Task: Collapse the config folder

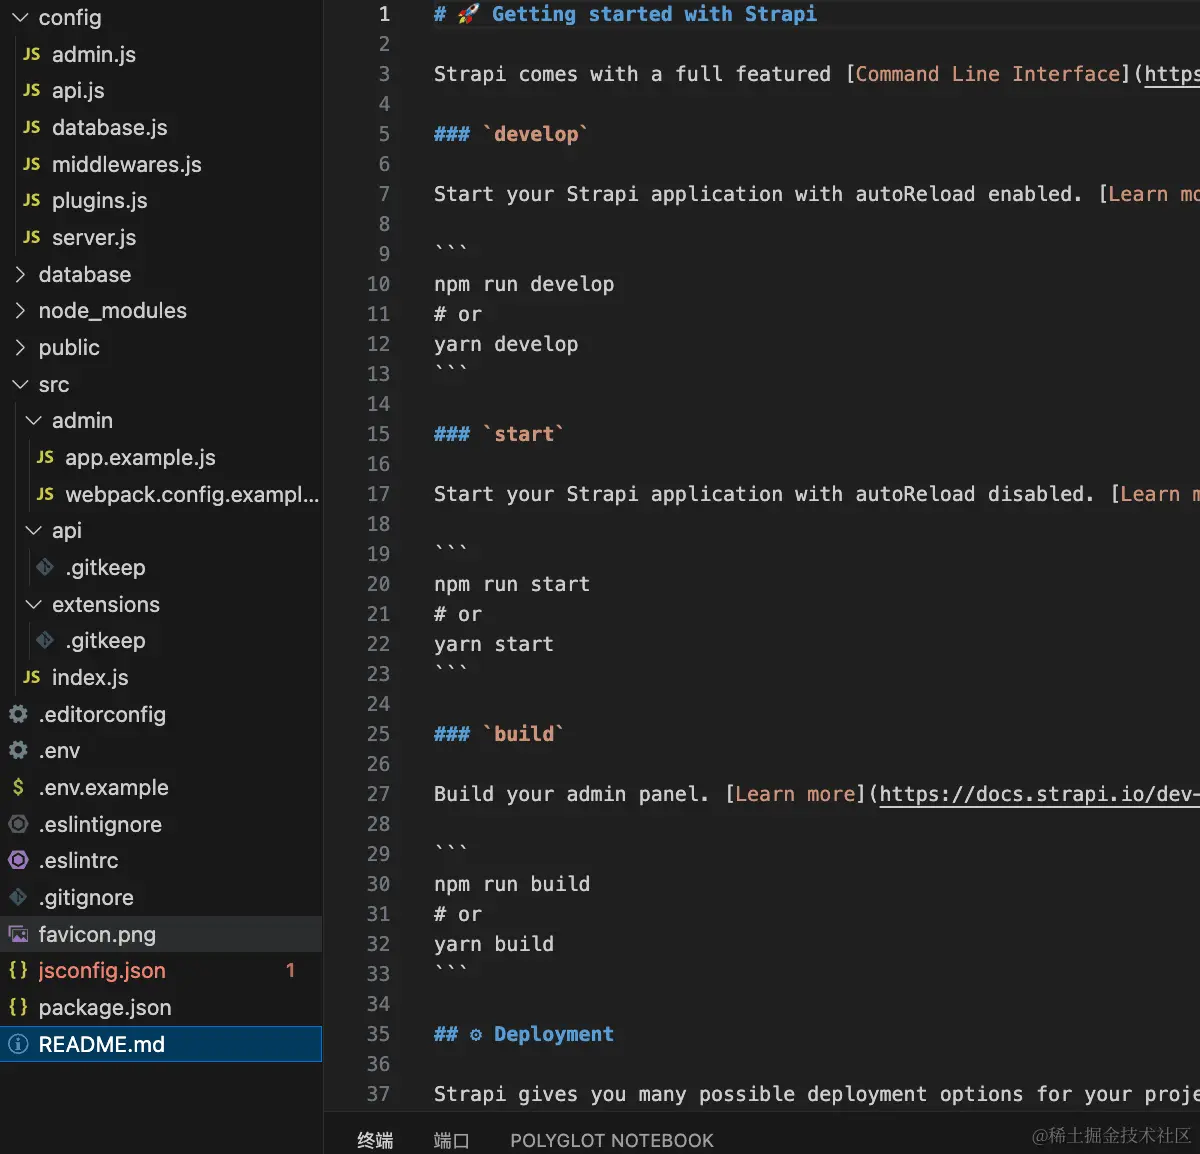Action: [19, 18]
